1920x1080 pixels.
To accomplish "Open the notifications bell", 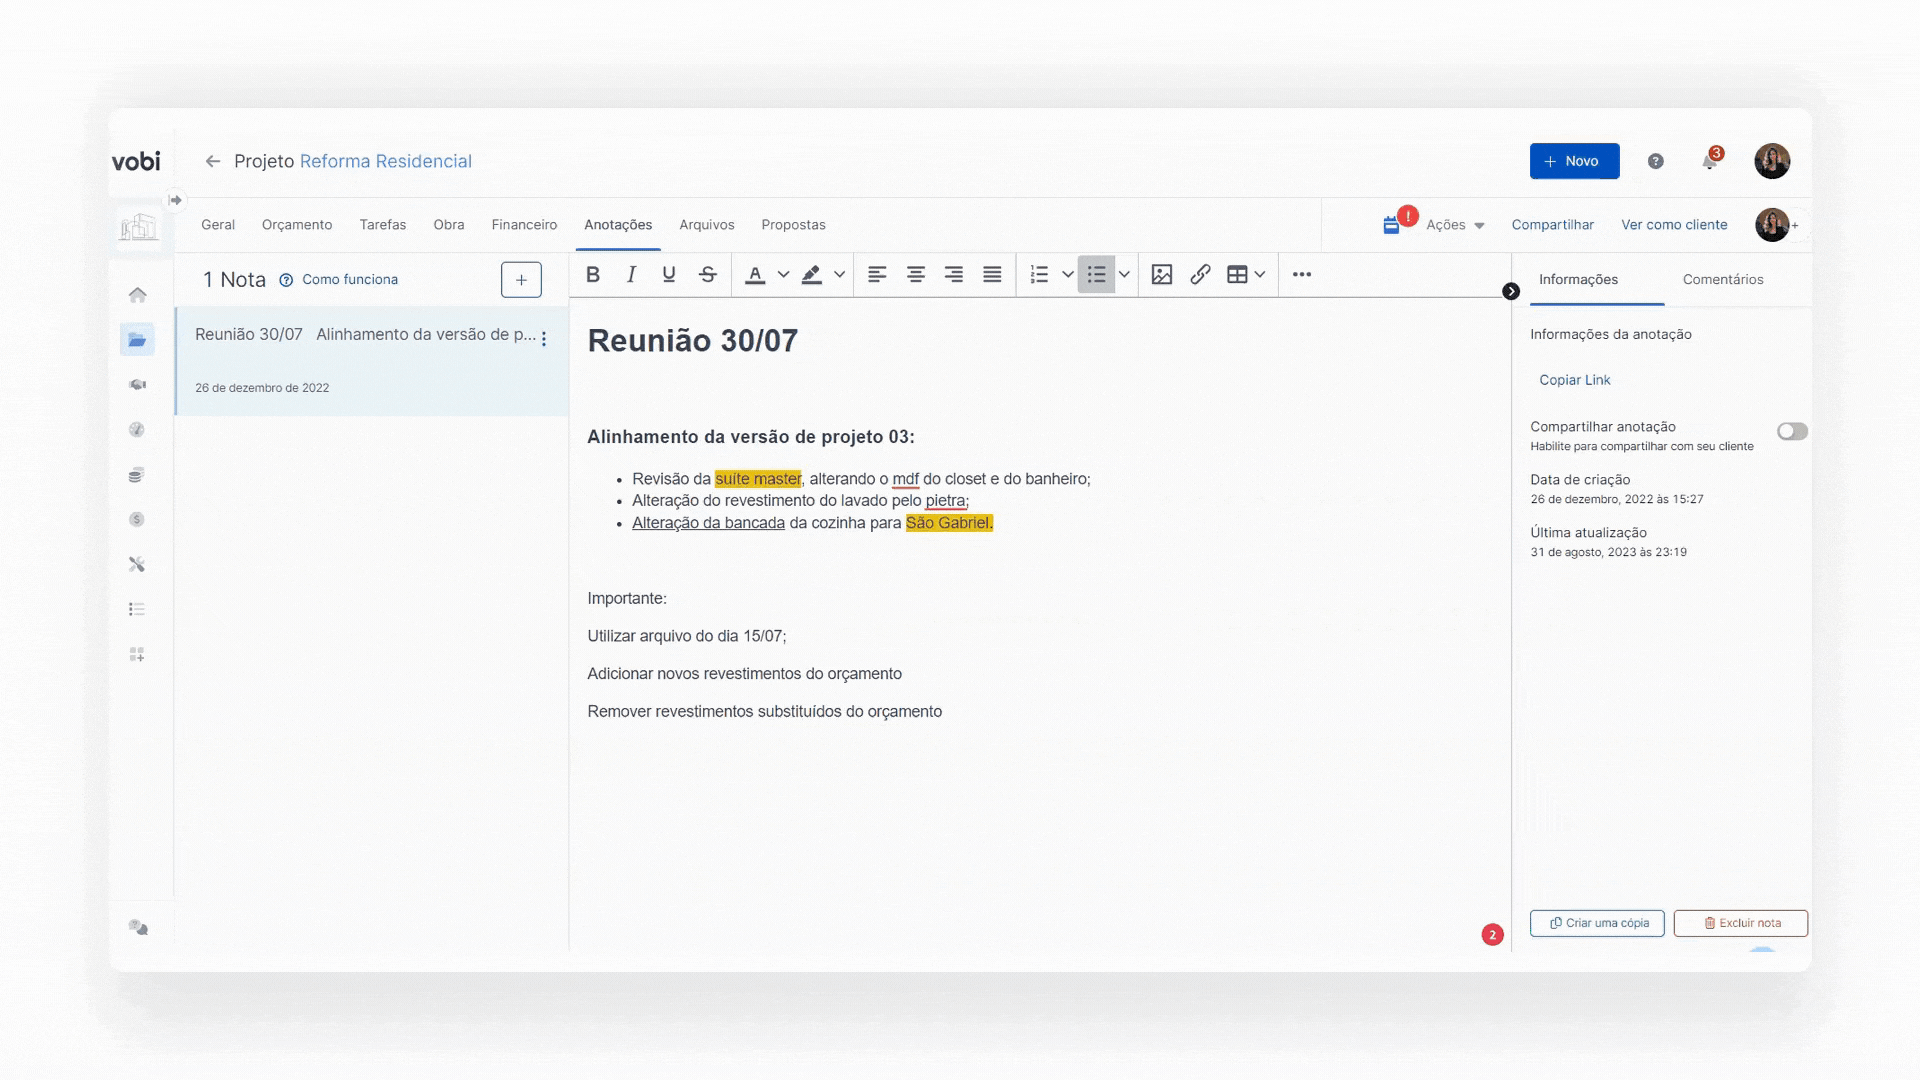I will [x=1709, y=161].
